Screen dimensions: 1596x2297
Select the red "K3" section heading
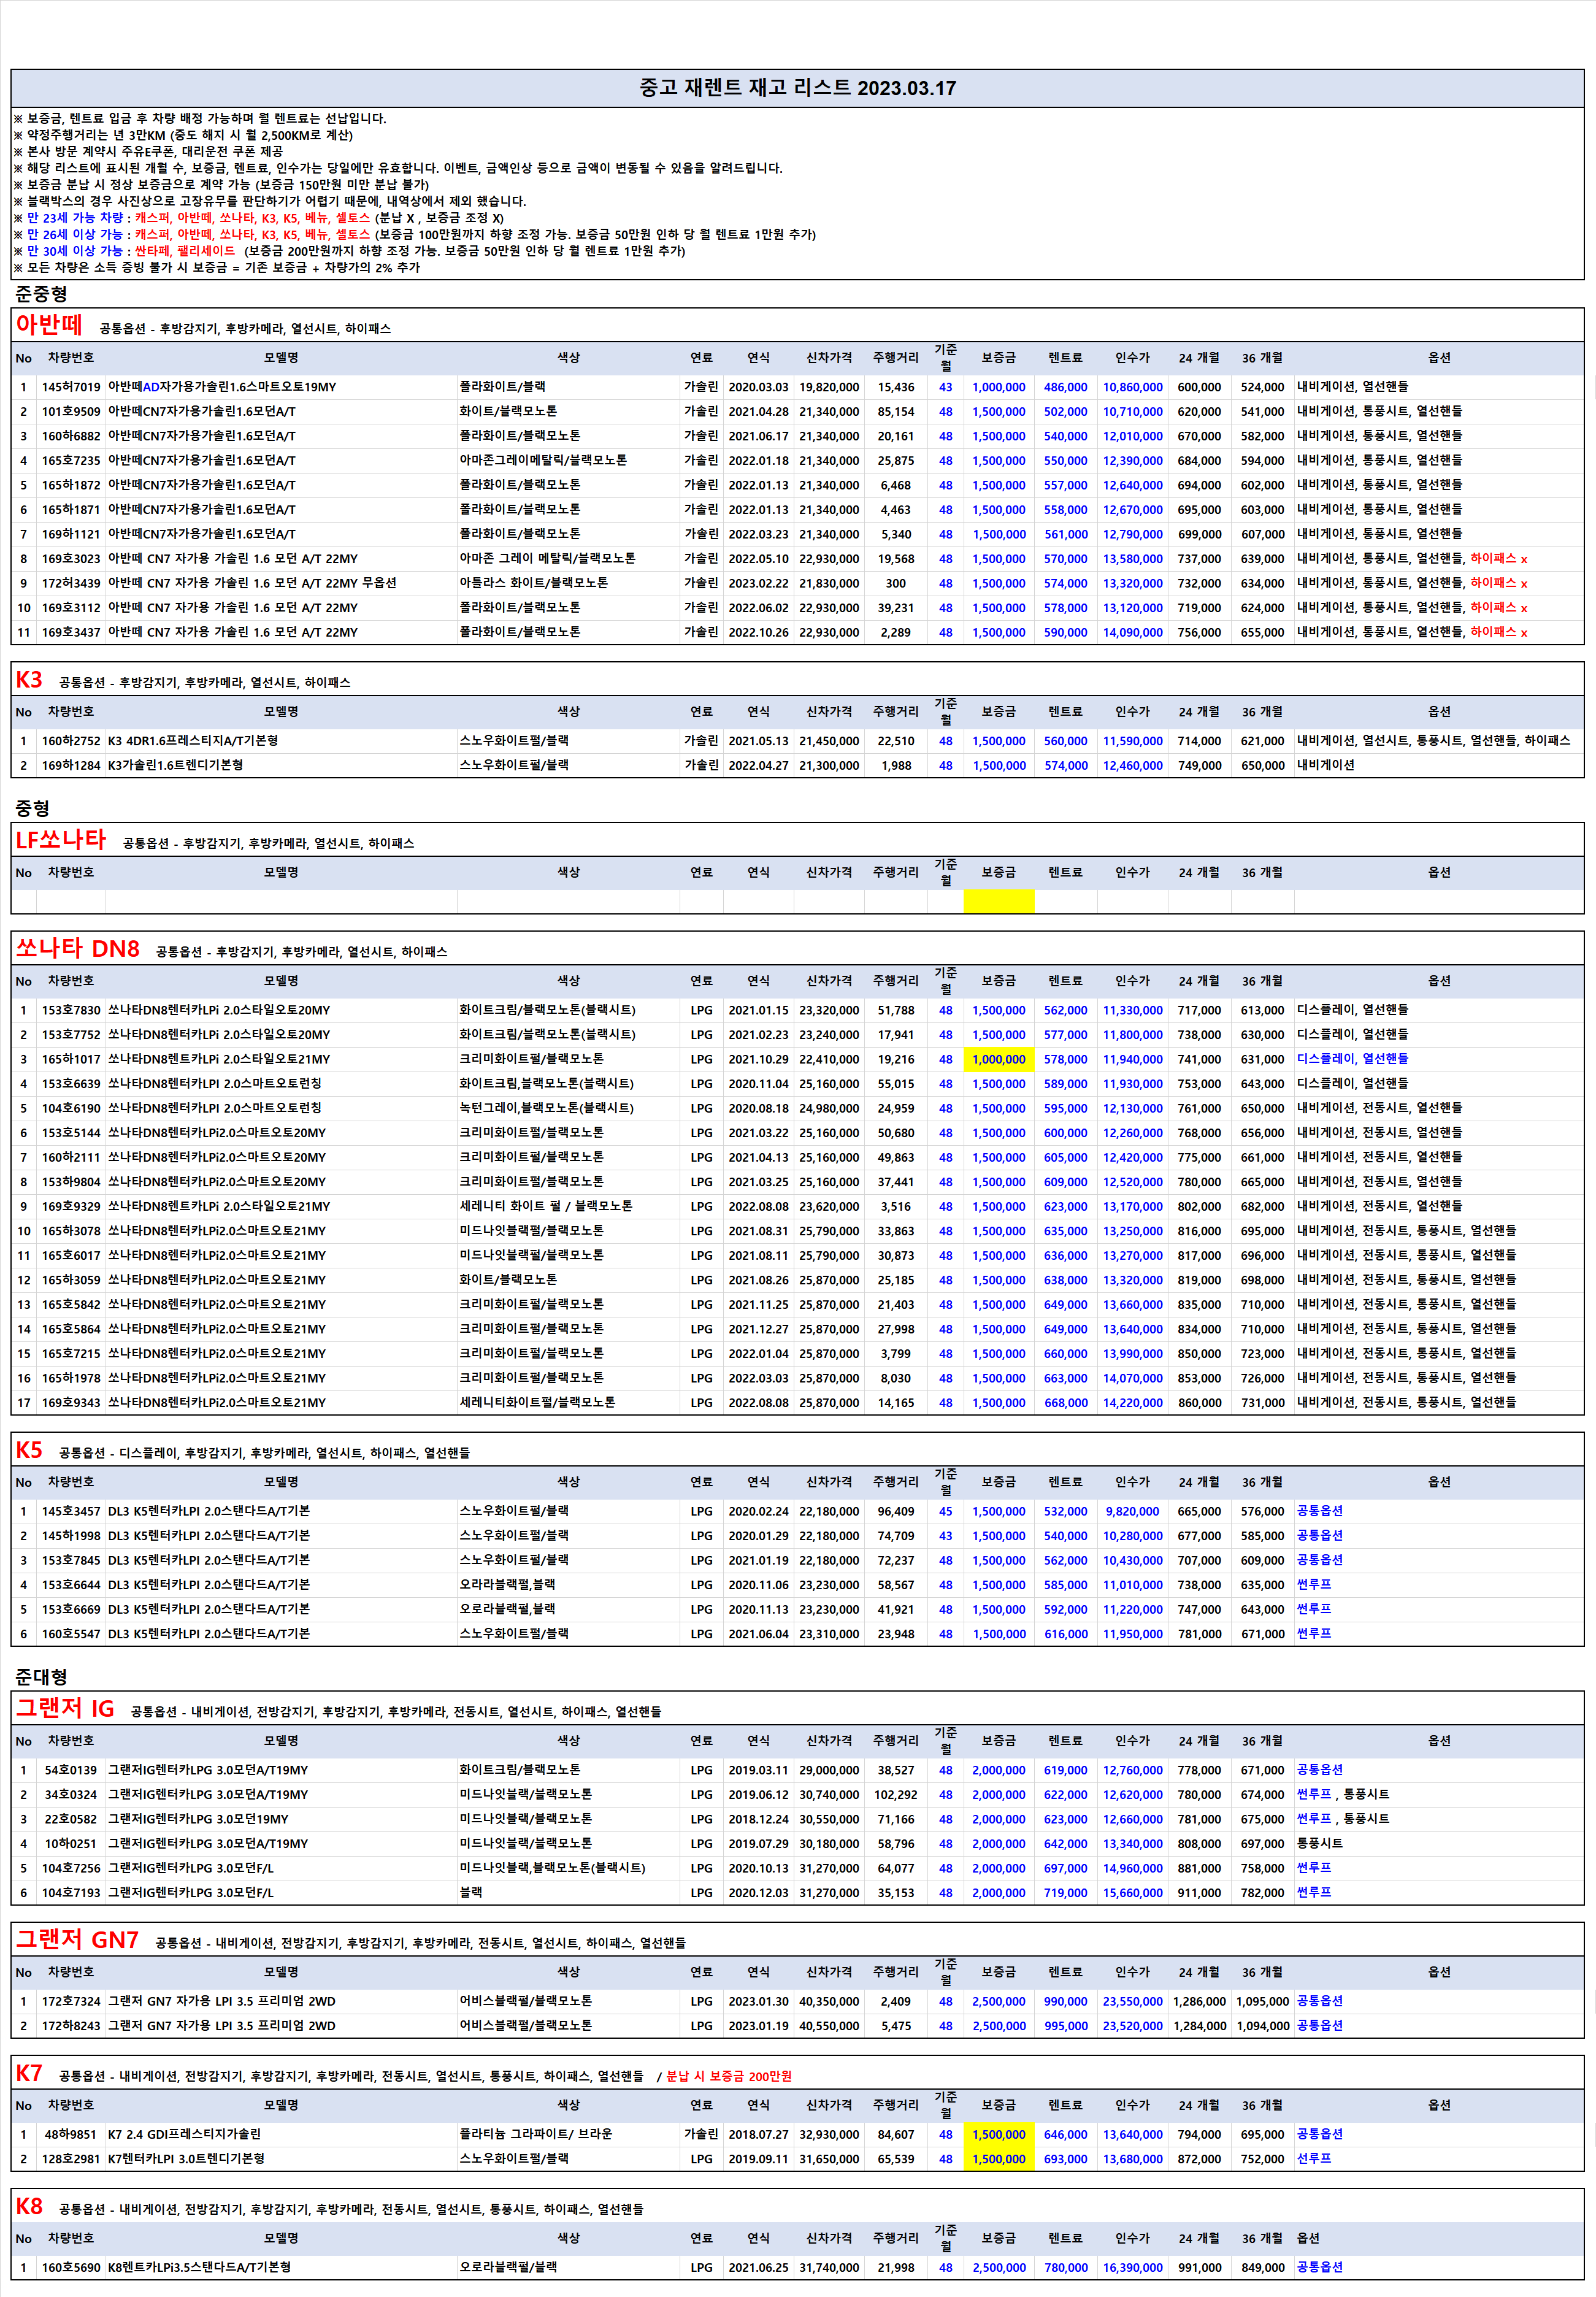29,679
